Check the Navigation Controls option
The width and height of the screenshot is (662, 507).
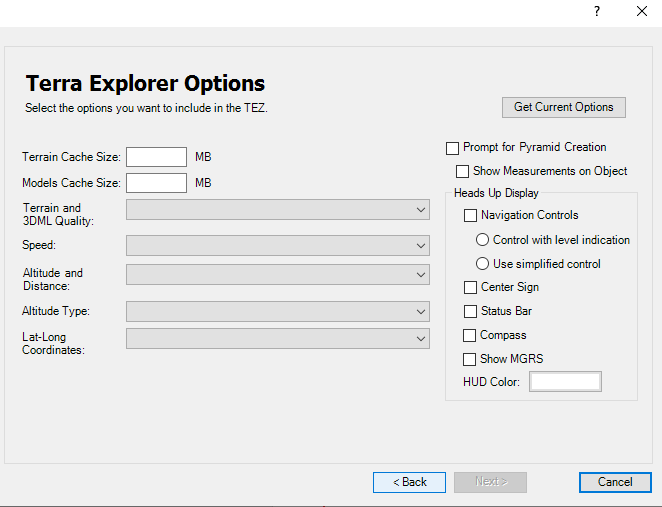coord(470,215)
